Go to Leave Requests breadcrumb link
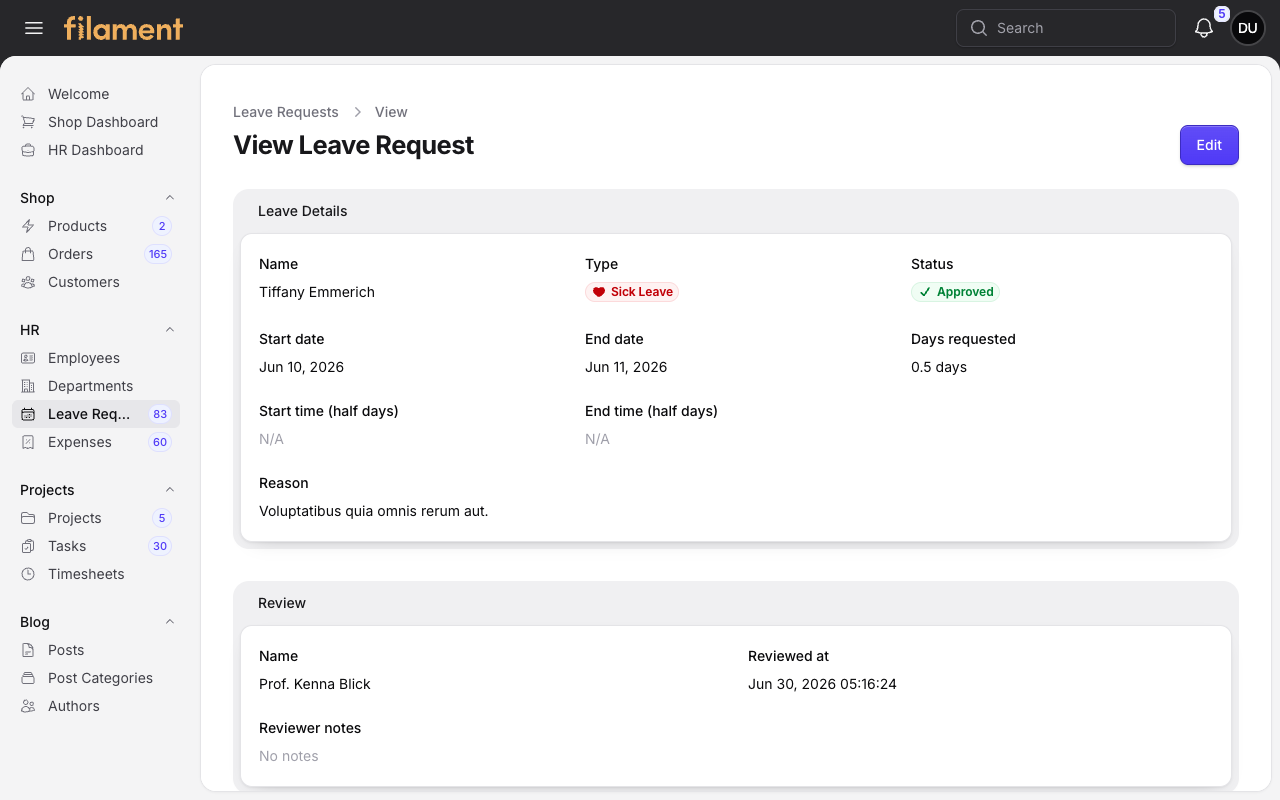The image size is (1280, 800). (x=286, y=112)
